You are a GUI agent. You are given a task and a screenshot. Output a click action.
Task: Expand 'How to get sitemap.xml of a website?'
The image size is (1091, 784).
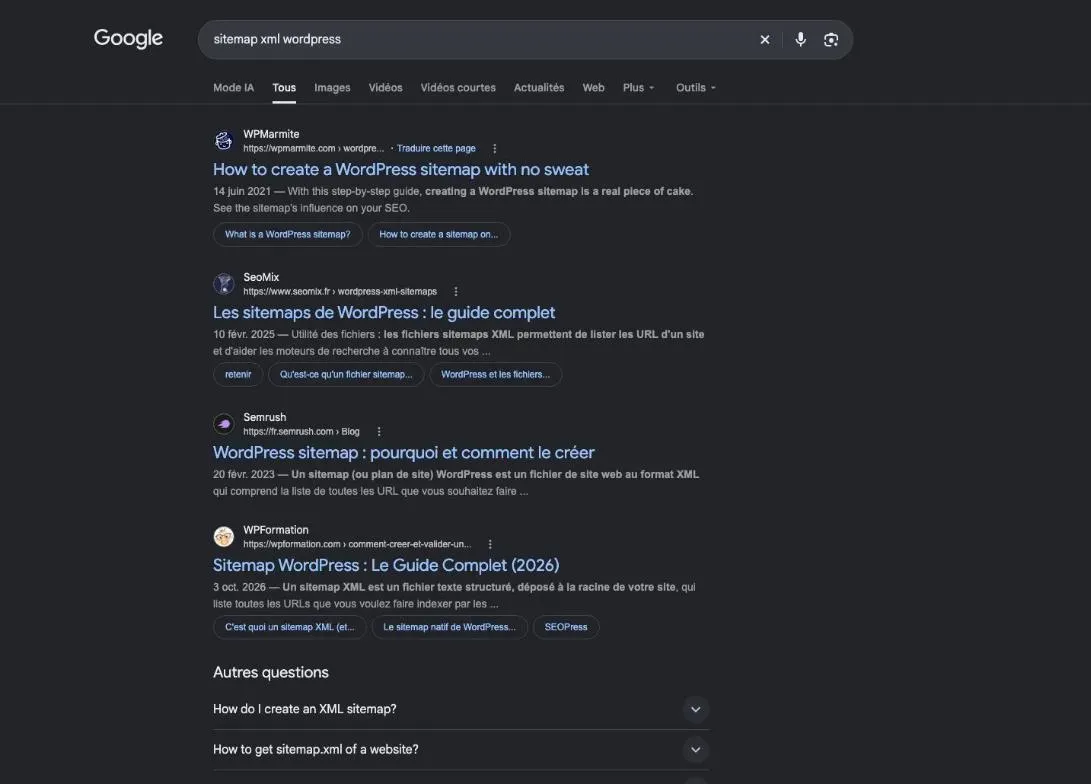tap(461, 749)
